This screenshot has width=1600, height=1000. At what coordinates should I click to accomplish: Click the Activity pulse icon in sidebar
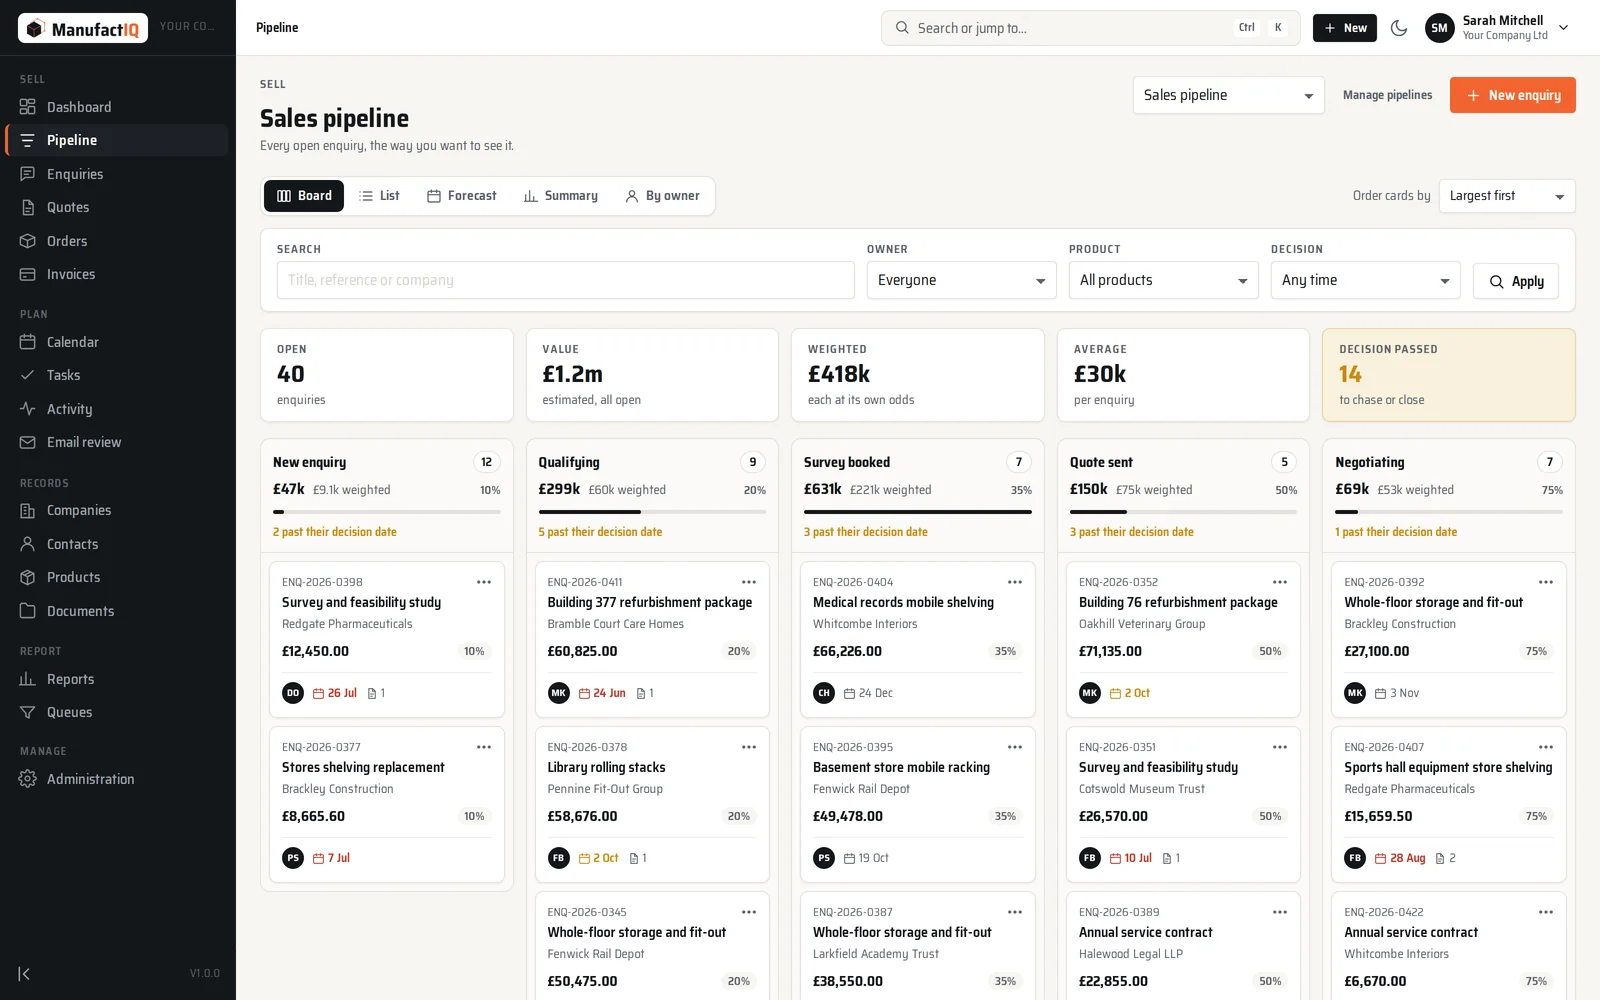pos(28,409)
